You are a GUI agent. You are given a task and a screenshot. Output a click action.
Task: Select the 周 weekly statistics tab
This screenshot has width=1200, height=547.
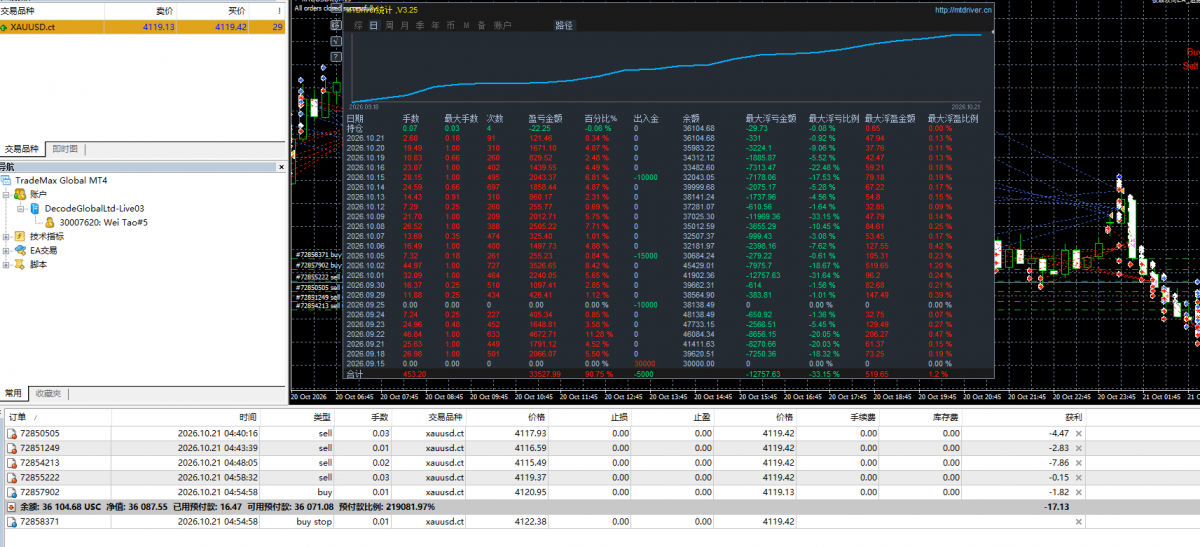pyautogui.click(x=389, y=25)
